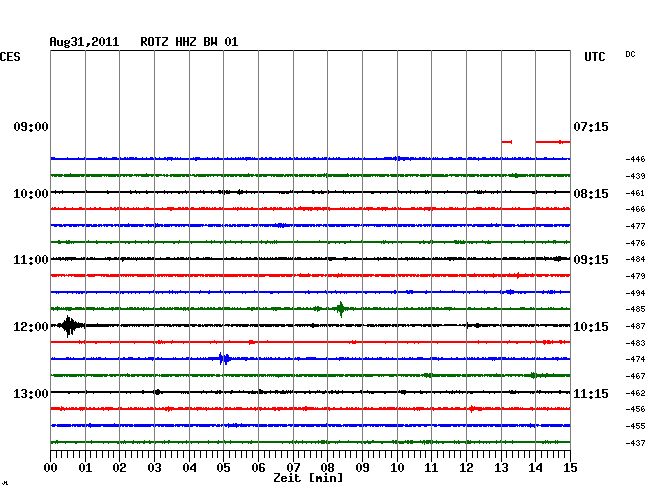Click the 07 minute axis label

(293, 468)
